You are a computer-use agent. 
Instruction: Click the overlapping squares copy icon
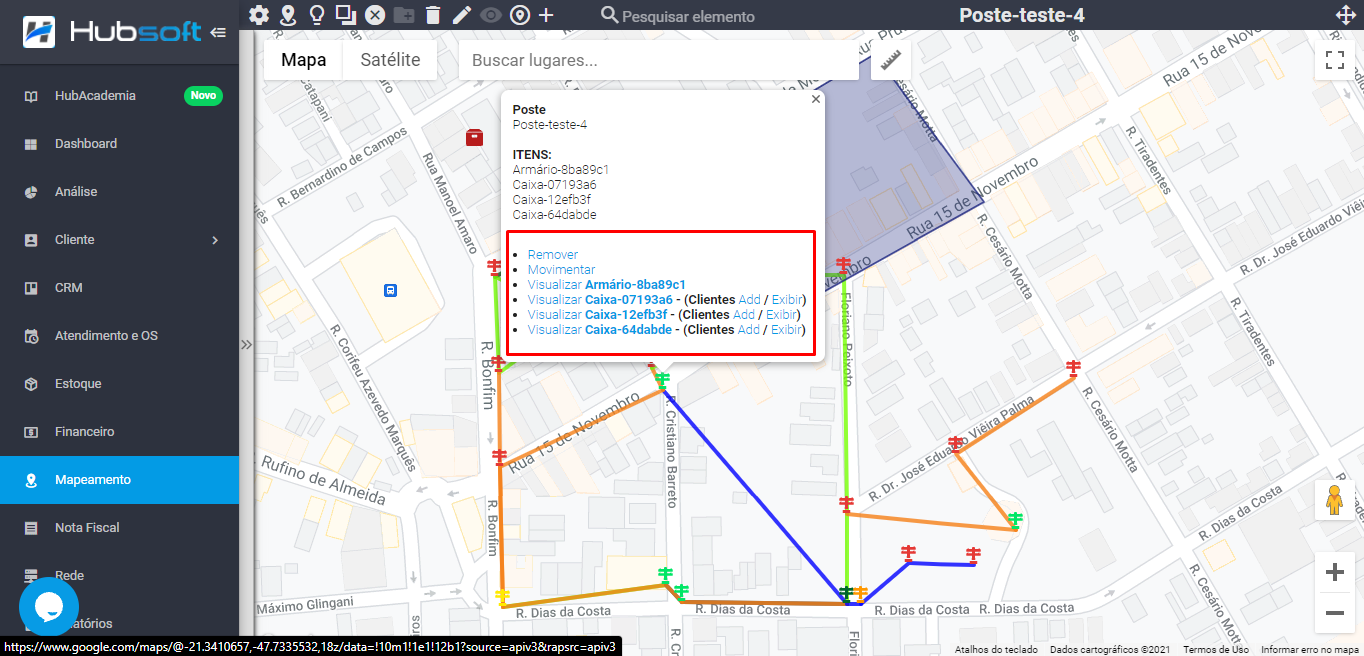[346, 15]
